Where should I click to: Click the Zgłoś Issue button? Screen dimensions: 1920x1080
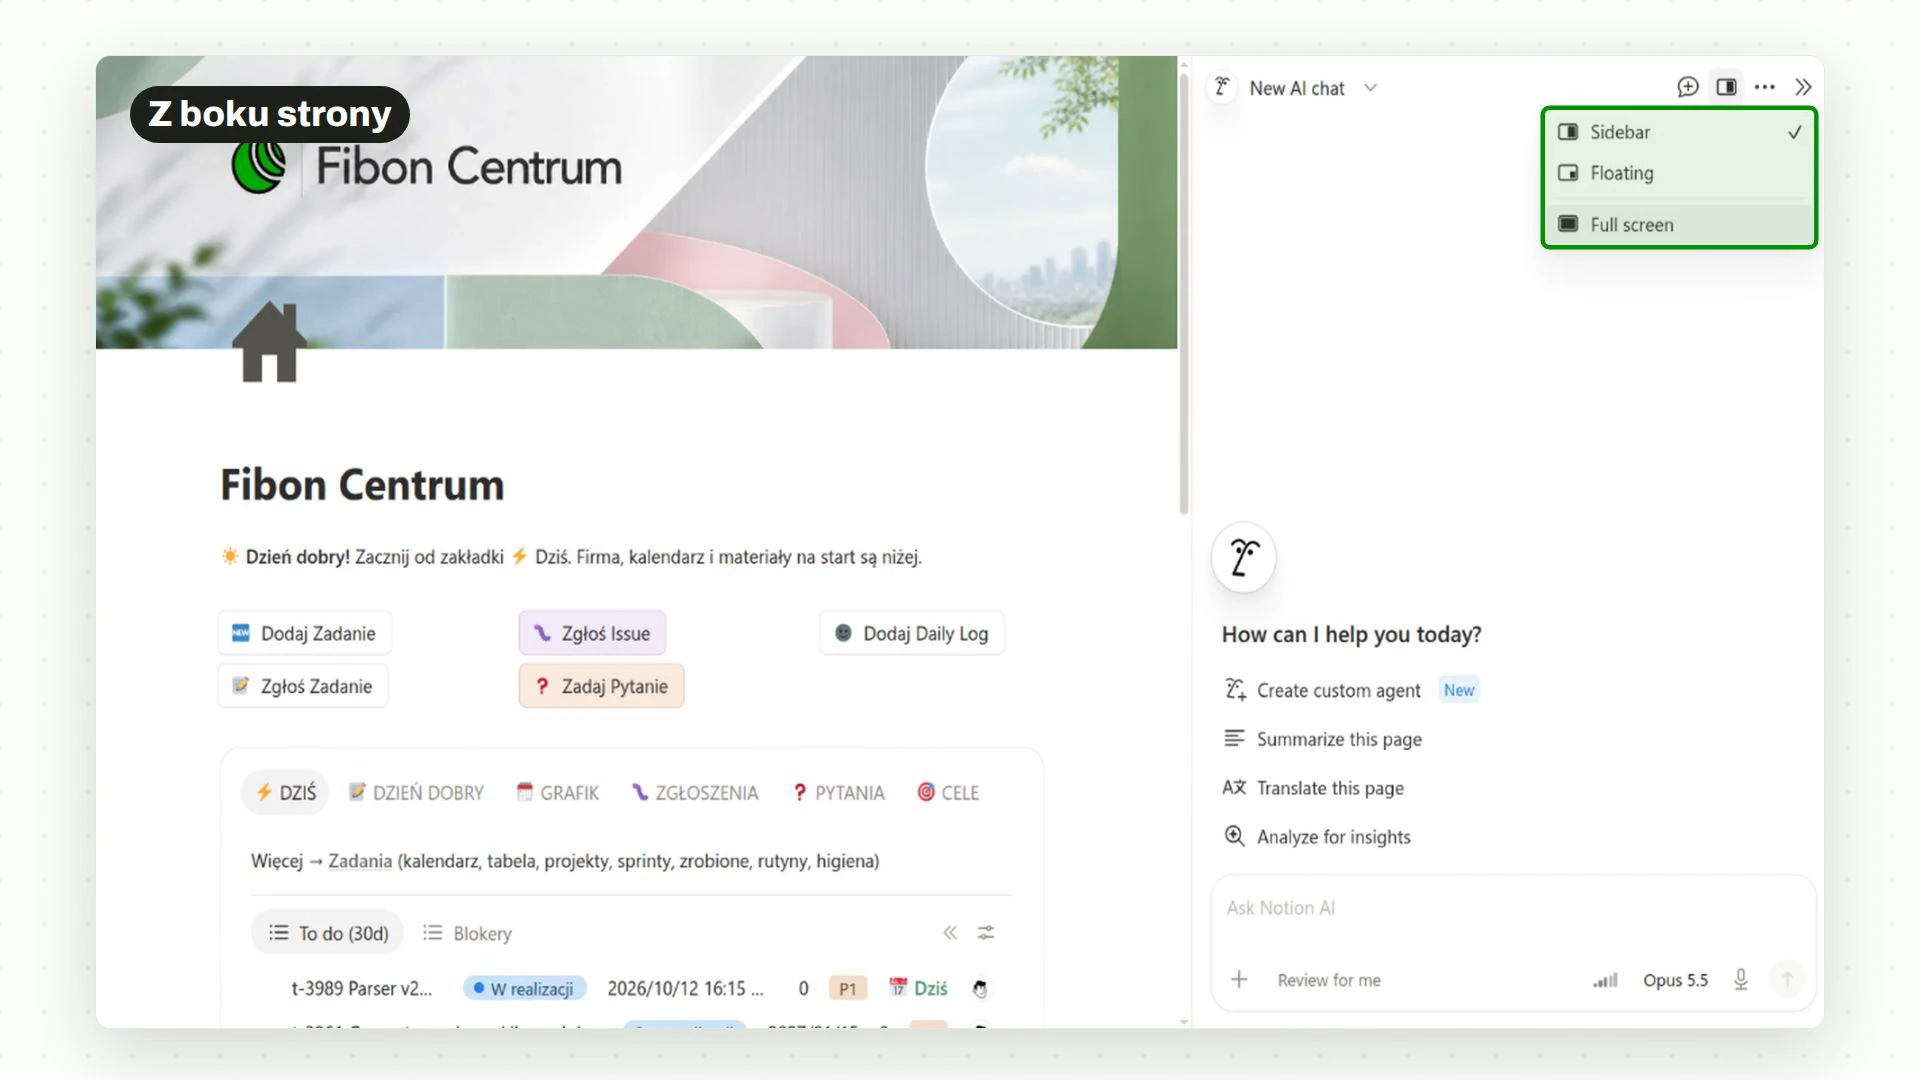click(592, 633)
